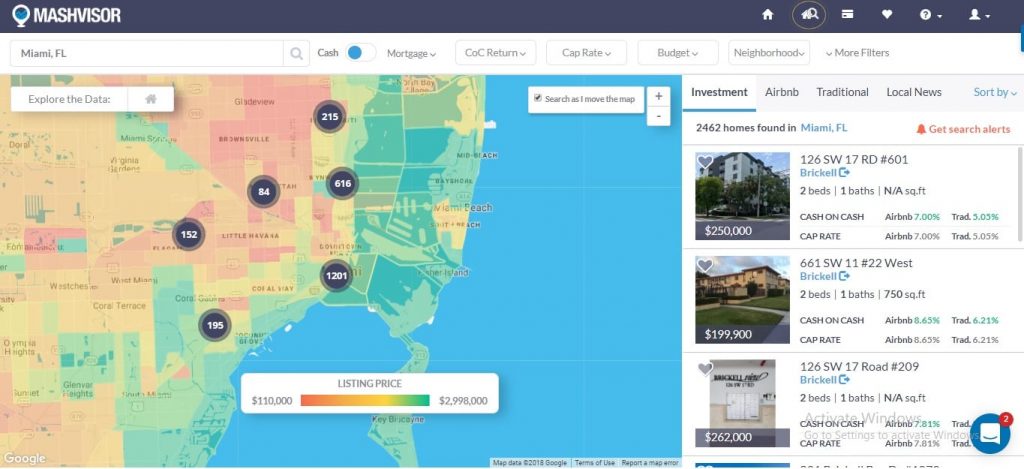The image size is (1024, 469).
Task: Favorite the 661 SW 11 #22 West listing
Action: click(x=705, y=266)
